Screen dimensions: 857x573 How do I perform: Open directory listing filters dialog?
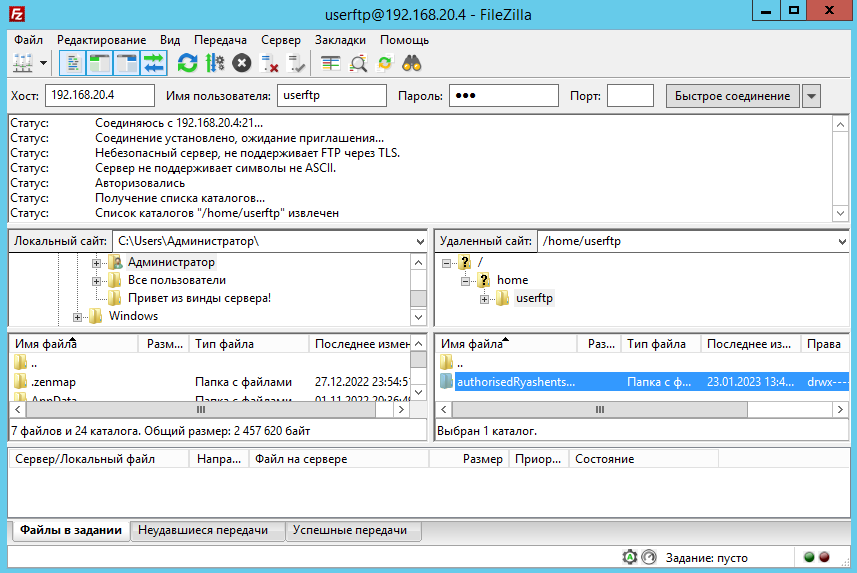pos(330,63)
